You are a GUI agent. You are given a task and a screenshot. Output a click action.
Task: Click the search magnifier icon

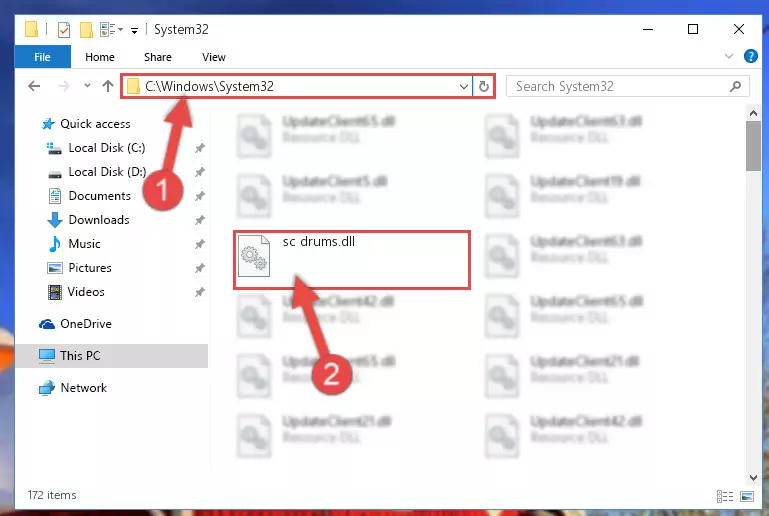pos(735,86)
